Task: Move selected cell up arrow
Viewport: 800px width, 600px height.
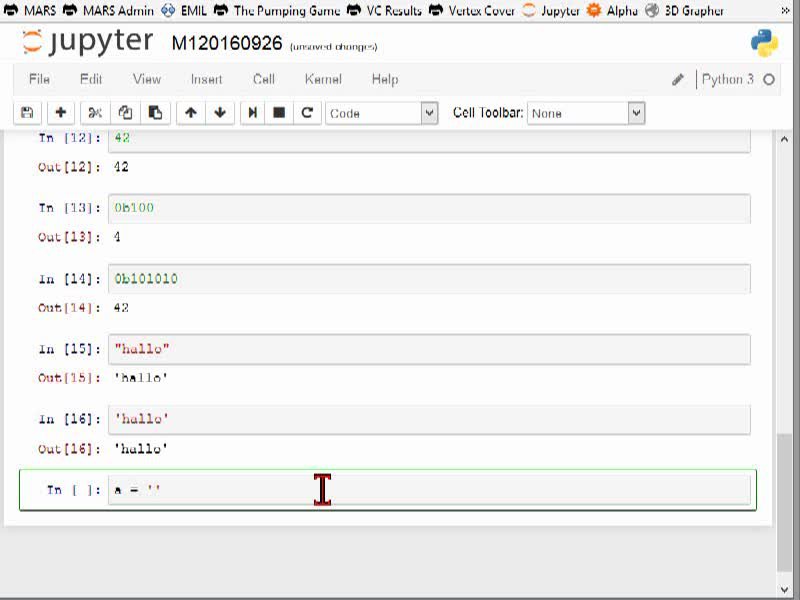Action: [x=191, y=113]
